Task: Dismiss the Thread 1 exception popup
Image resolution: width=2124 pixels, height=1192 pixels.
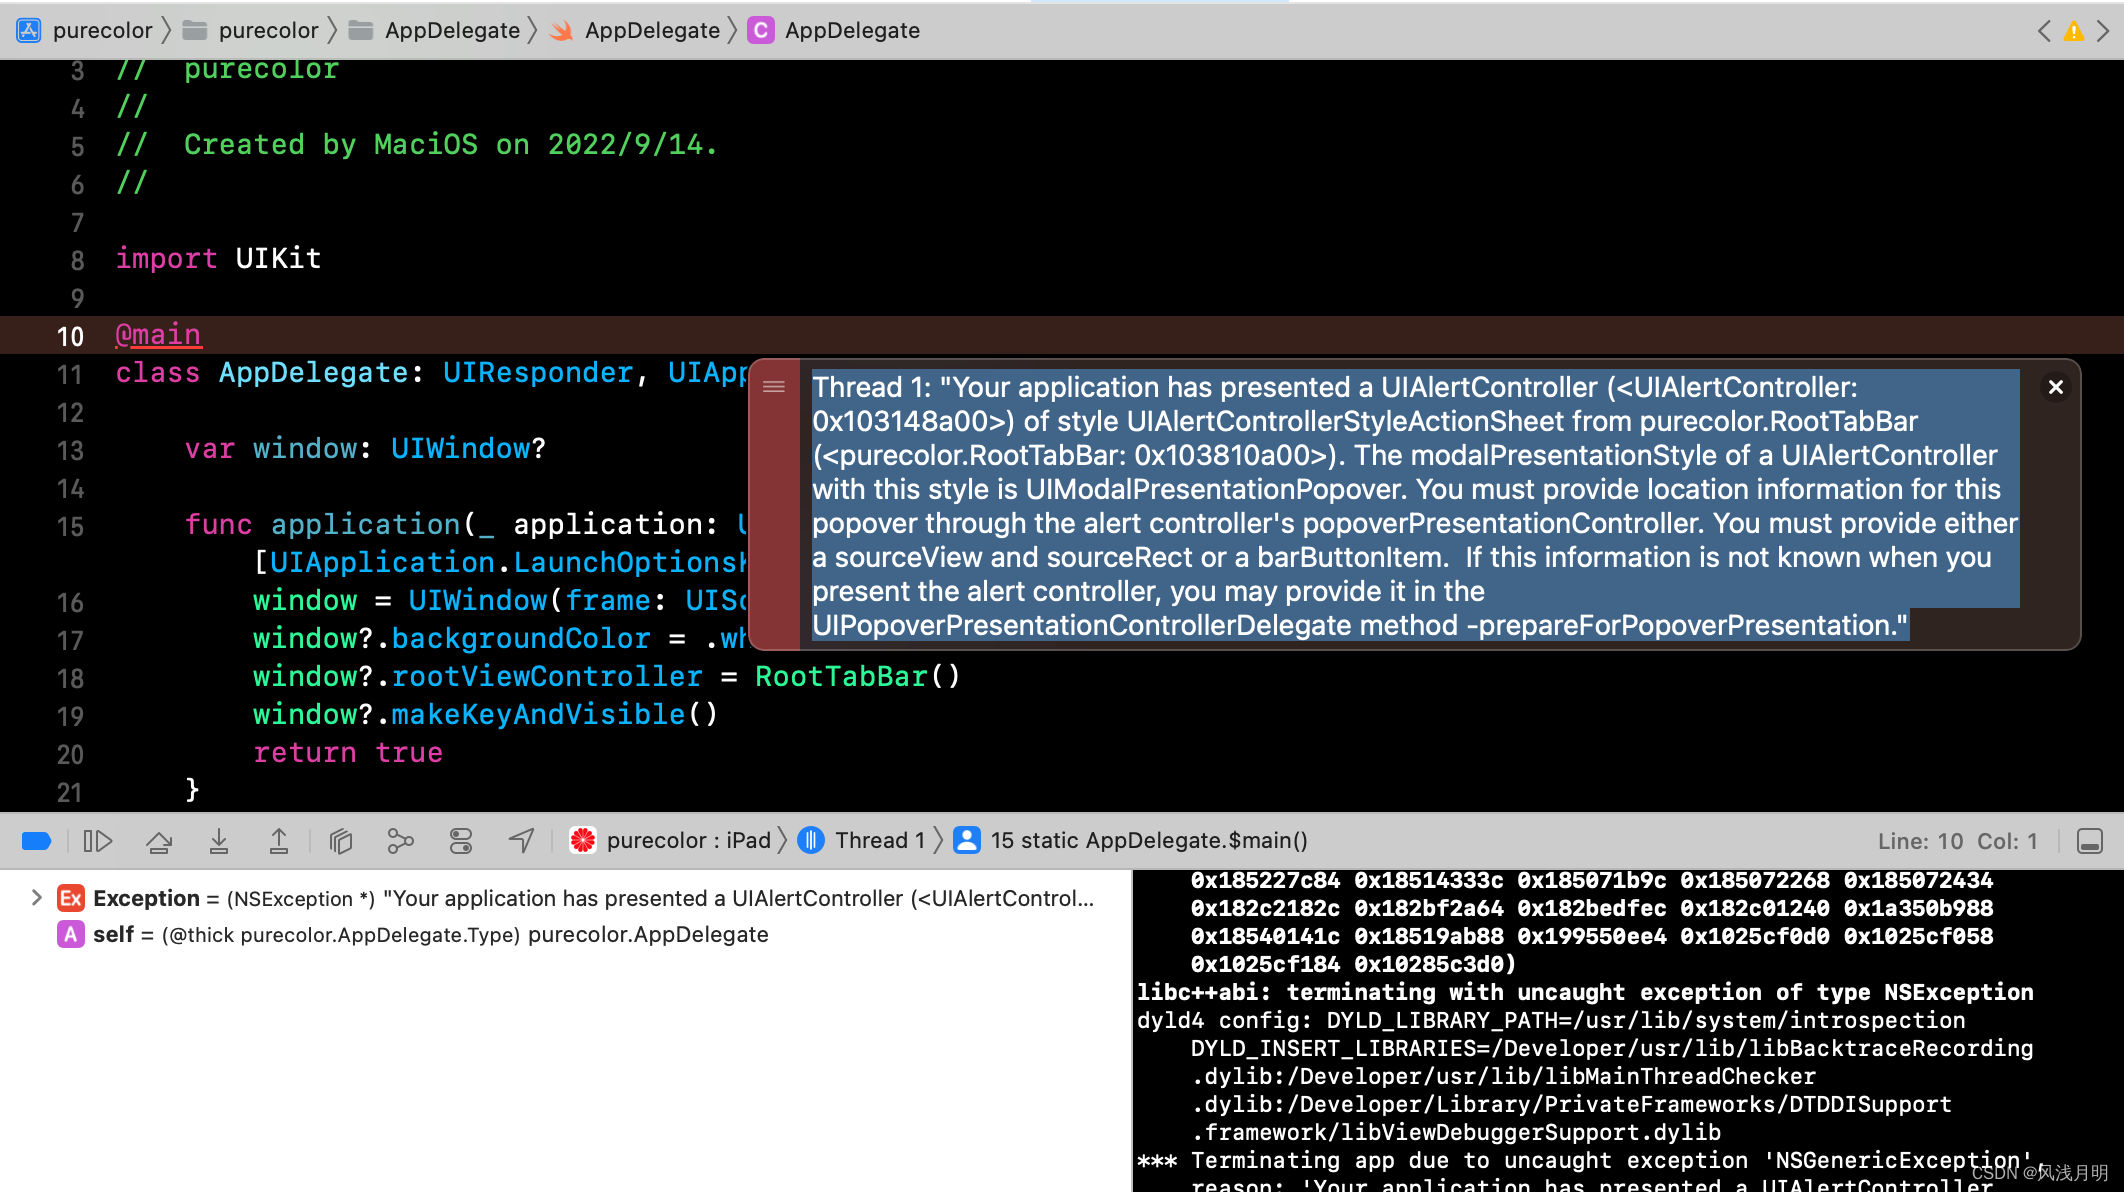Action: [2055, 387]
